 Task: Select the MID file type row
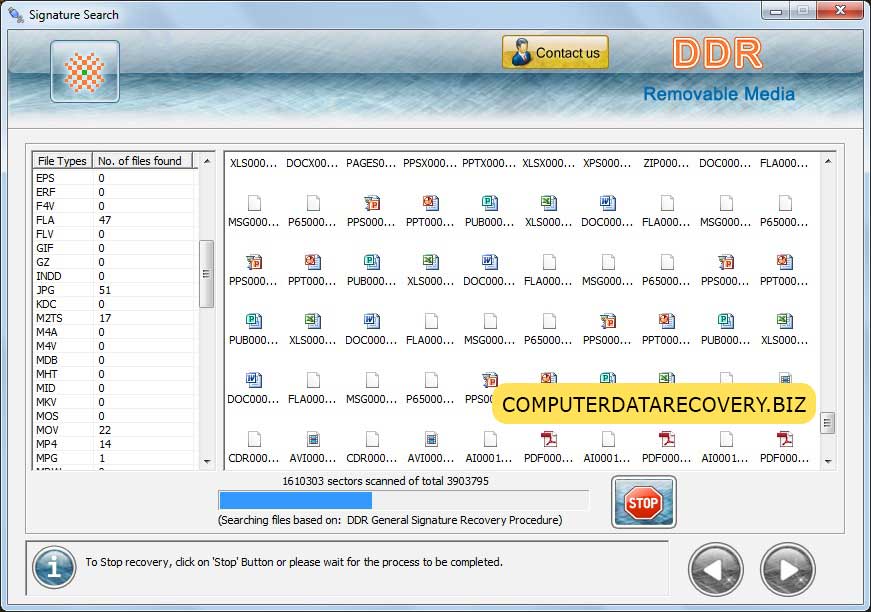pyautogui.click(x=114, y=388)
